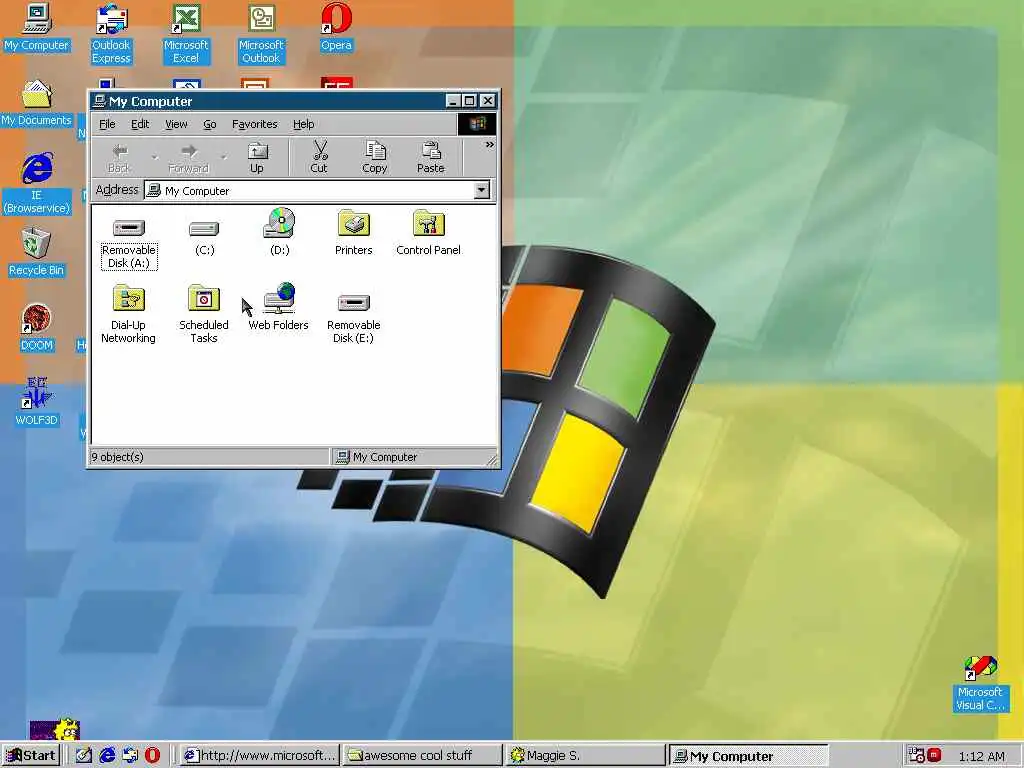Click the red system tray icon
This screenshot has width=1024, height=768.
click(x=934, y=755)
